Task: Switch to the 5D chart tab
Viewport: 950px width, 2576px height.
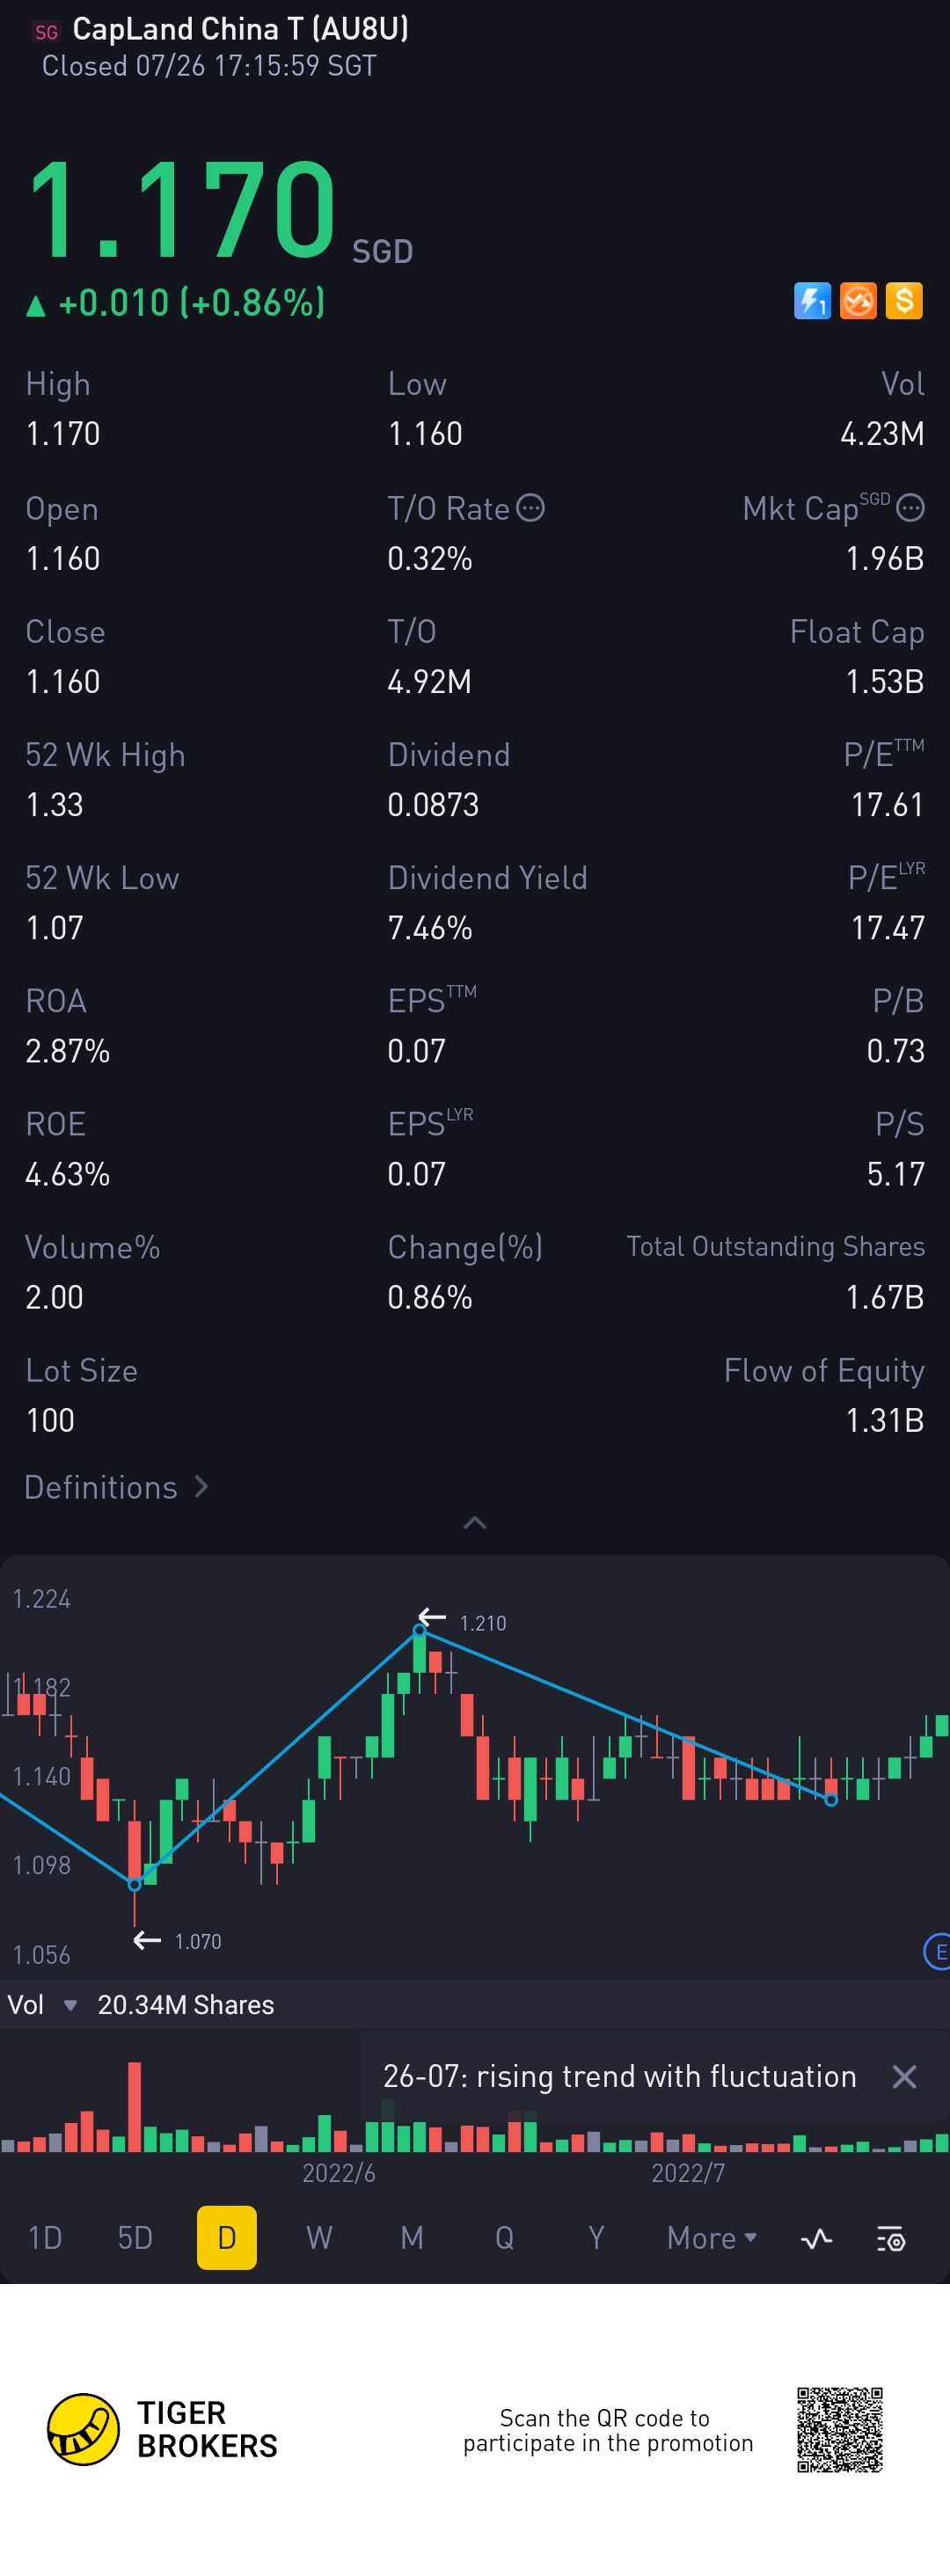Action: [x=135, y=2238]
